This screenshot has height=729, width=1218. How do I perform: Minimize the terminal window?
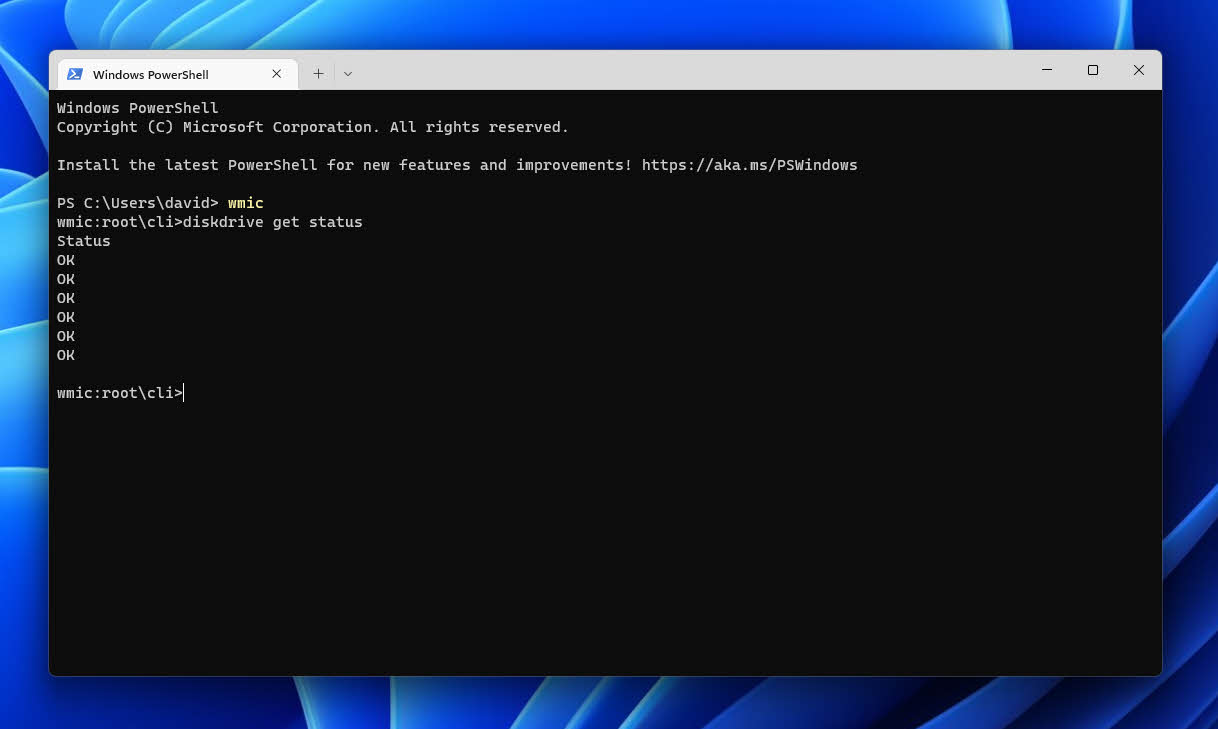point(1047,70)
